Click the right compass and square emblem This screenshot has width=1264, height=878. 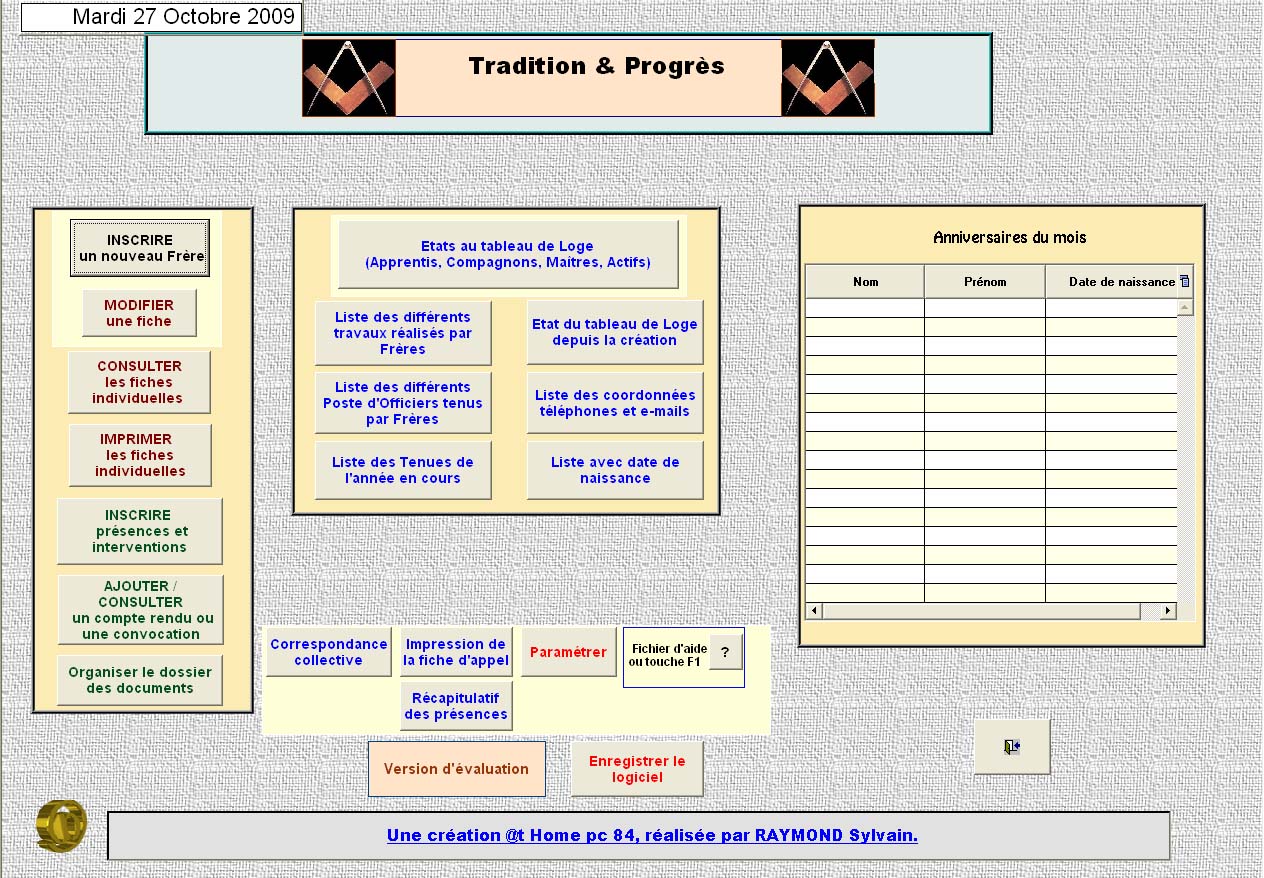click(827, 78)
